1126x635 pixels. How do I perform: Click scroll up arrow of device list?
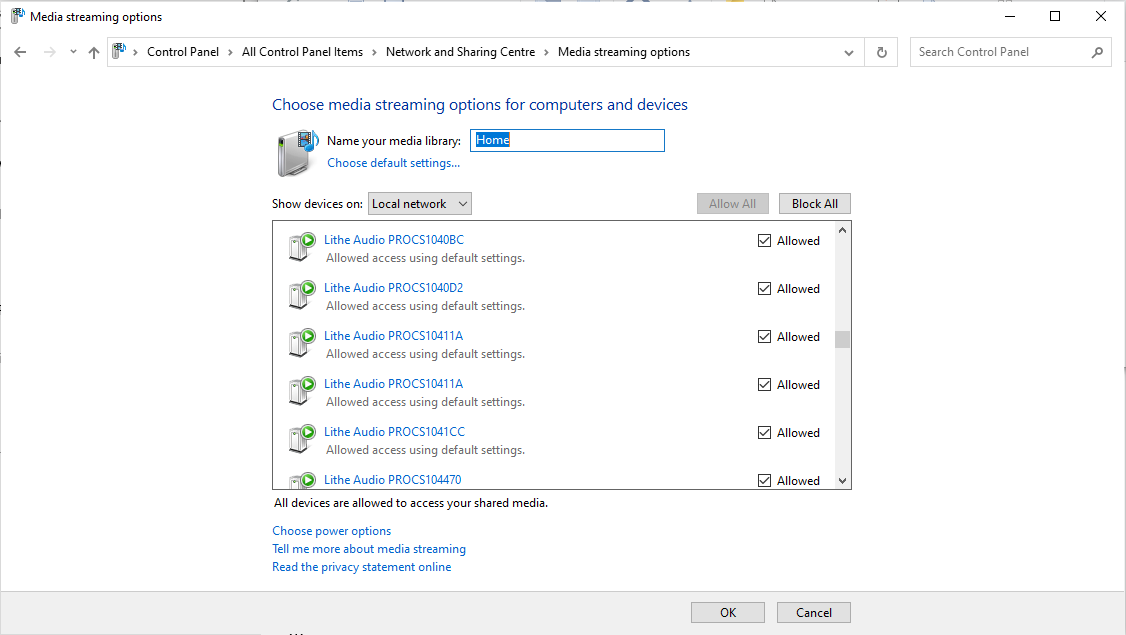pyautogui.click(x=842, y=230)
